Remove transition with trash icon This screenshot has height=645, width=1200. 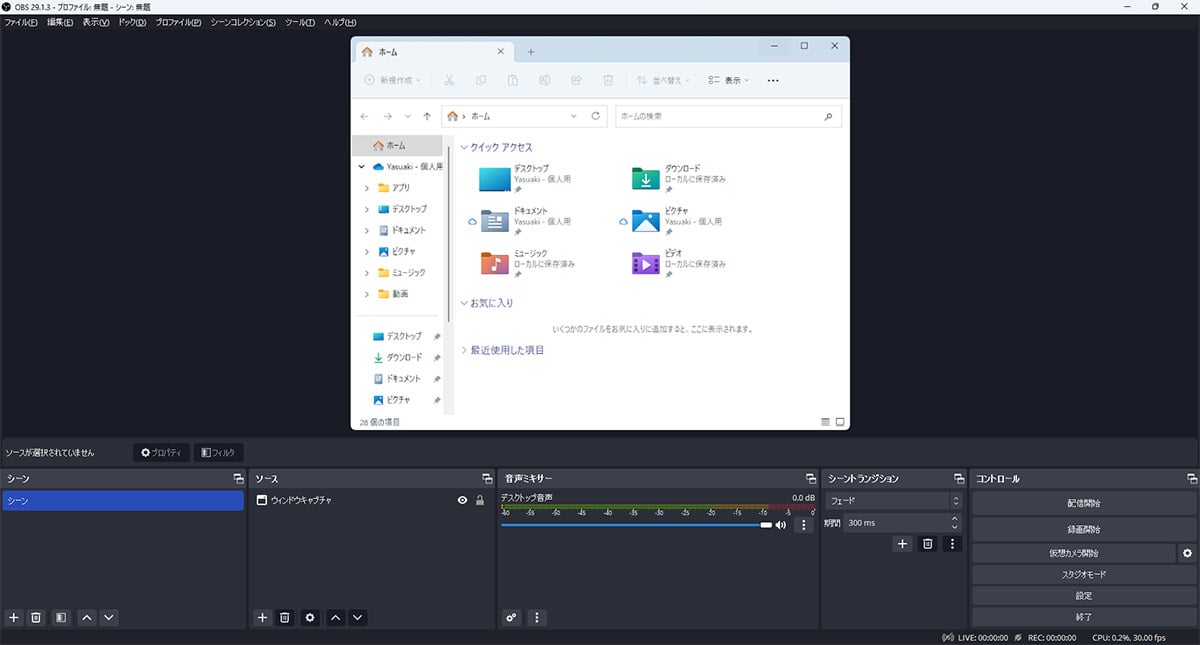click(927, 543)
